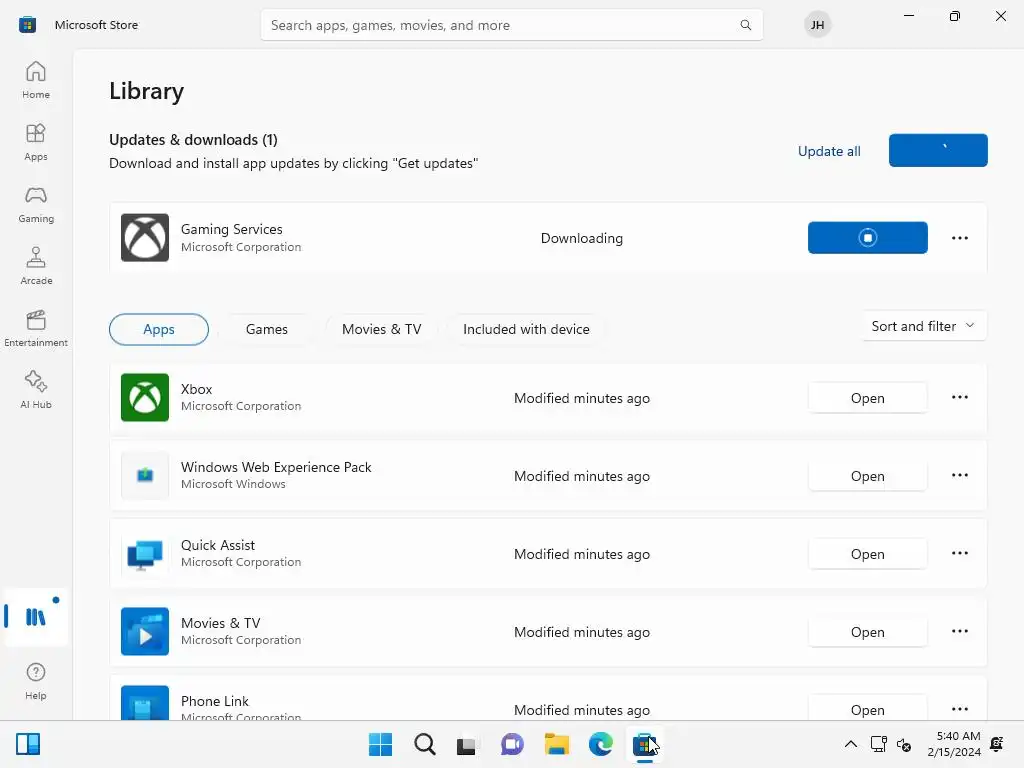Open Task View on the taskbar

coord(466,744)
